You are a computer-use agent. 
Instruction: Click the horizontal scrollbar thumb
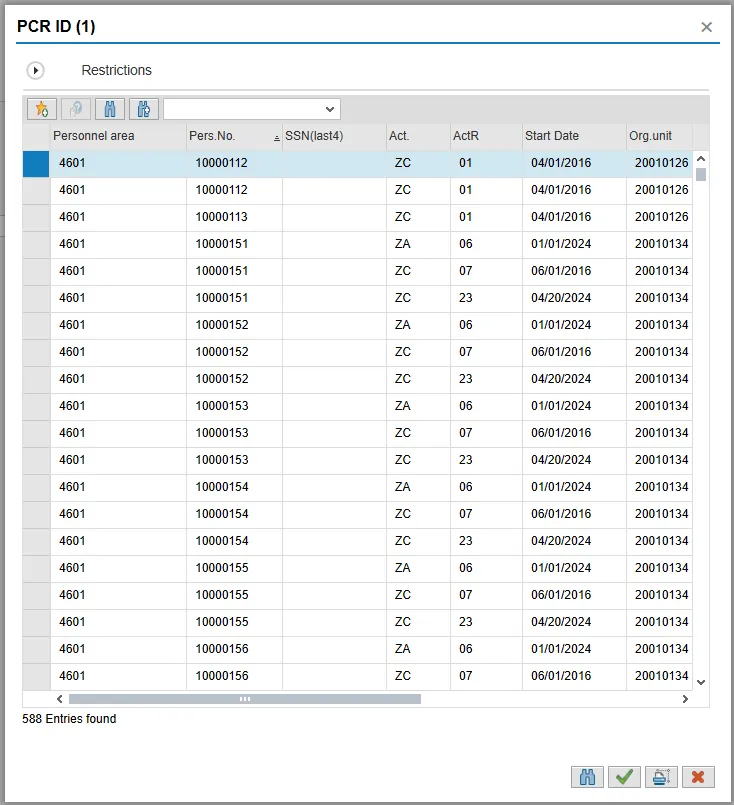coord(245,699)
